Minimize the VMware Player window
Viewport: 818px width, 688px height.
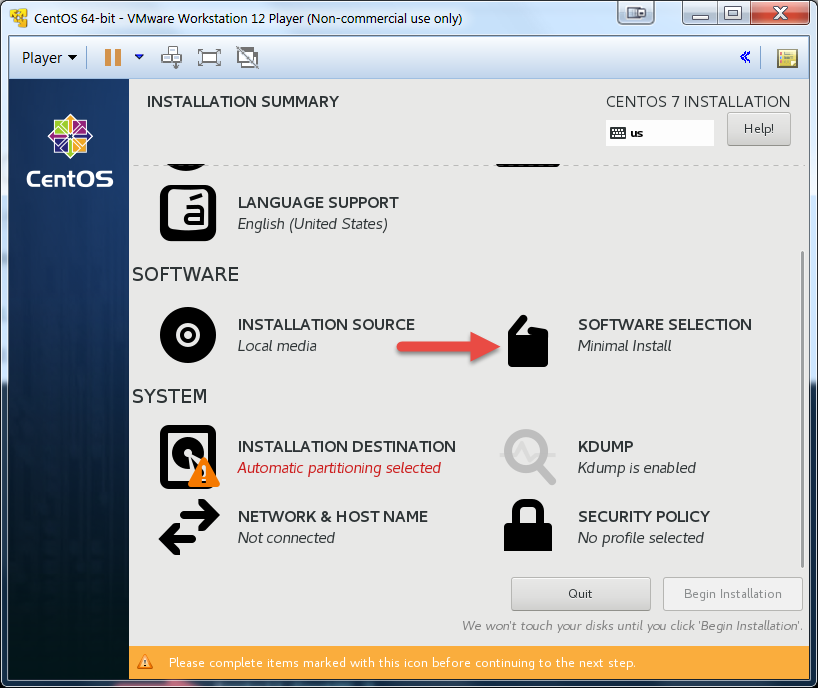point(700,13)
